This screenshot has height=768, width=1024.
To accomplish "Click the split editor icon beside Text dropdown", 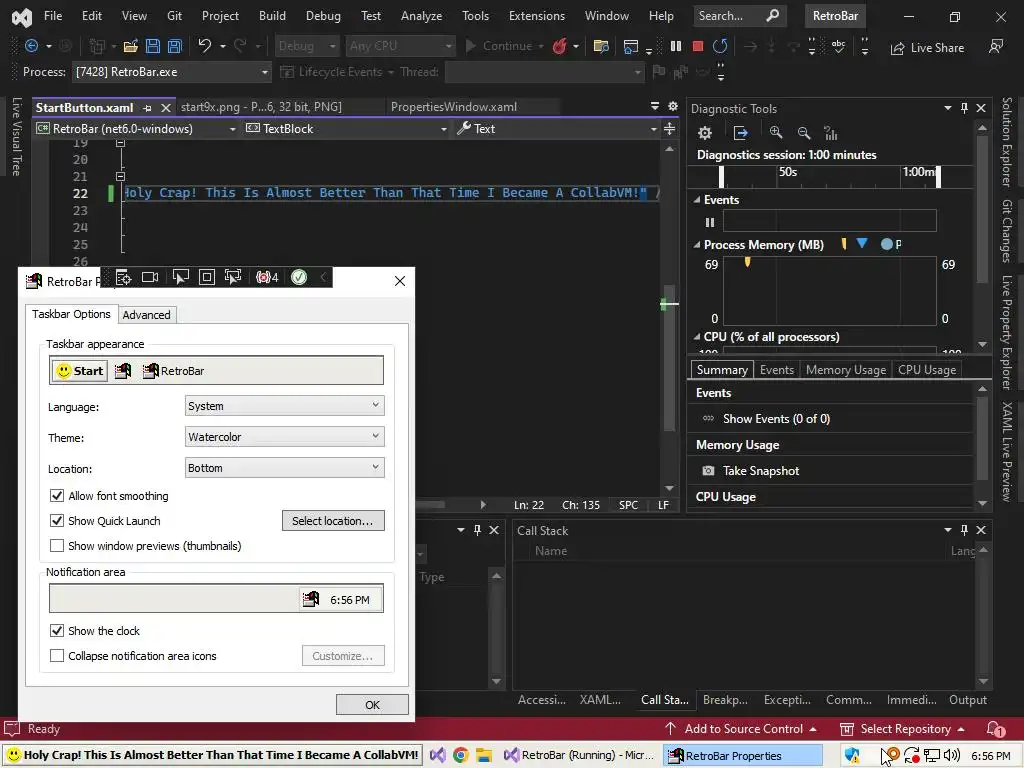I will point(669,129).
